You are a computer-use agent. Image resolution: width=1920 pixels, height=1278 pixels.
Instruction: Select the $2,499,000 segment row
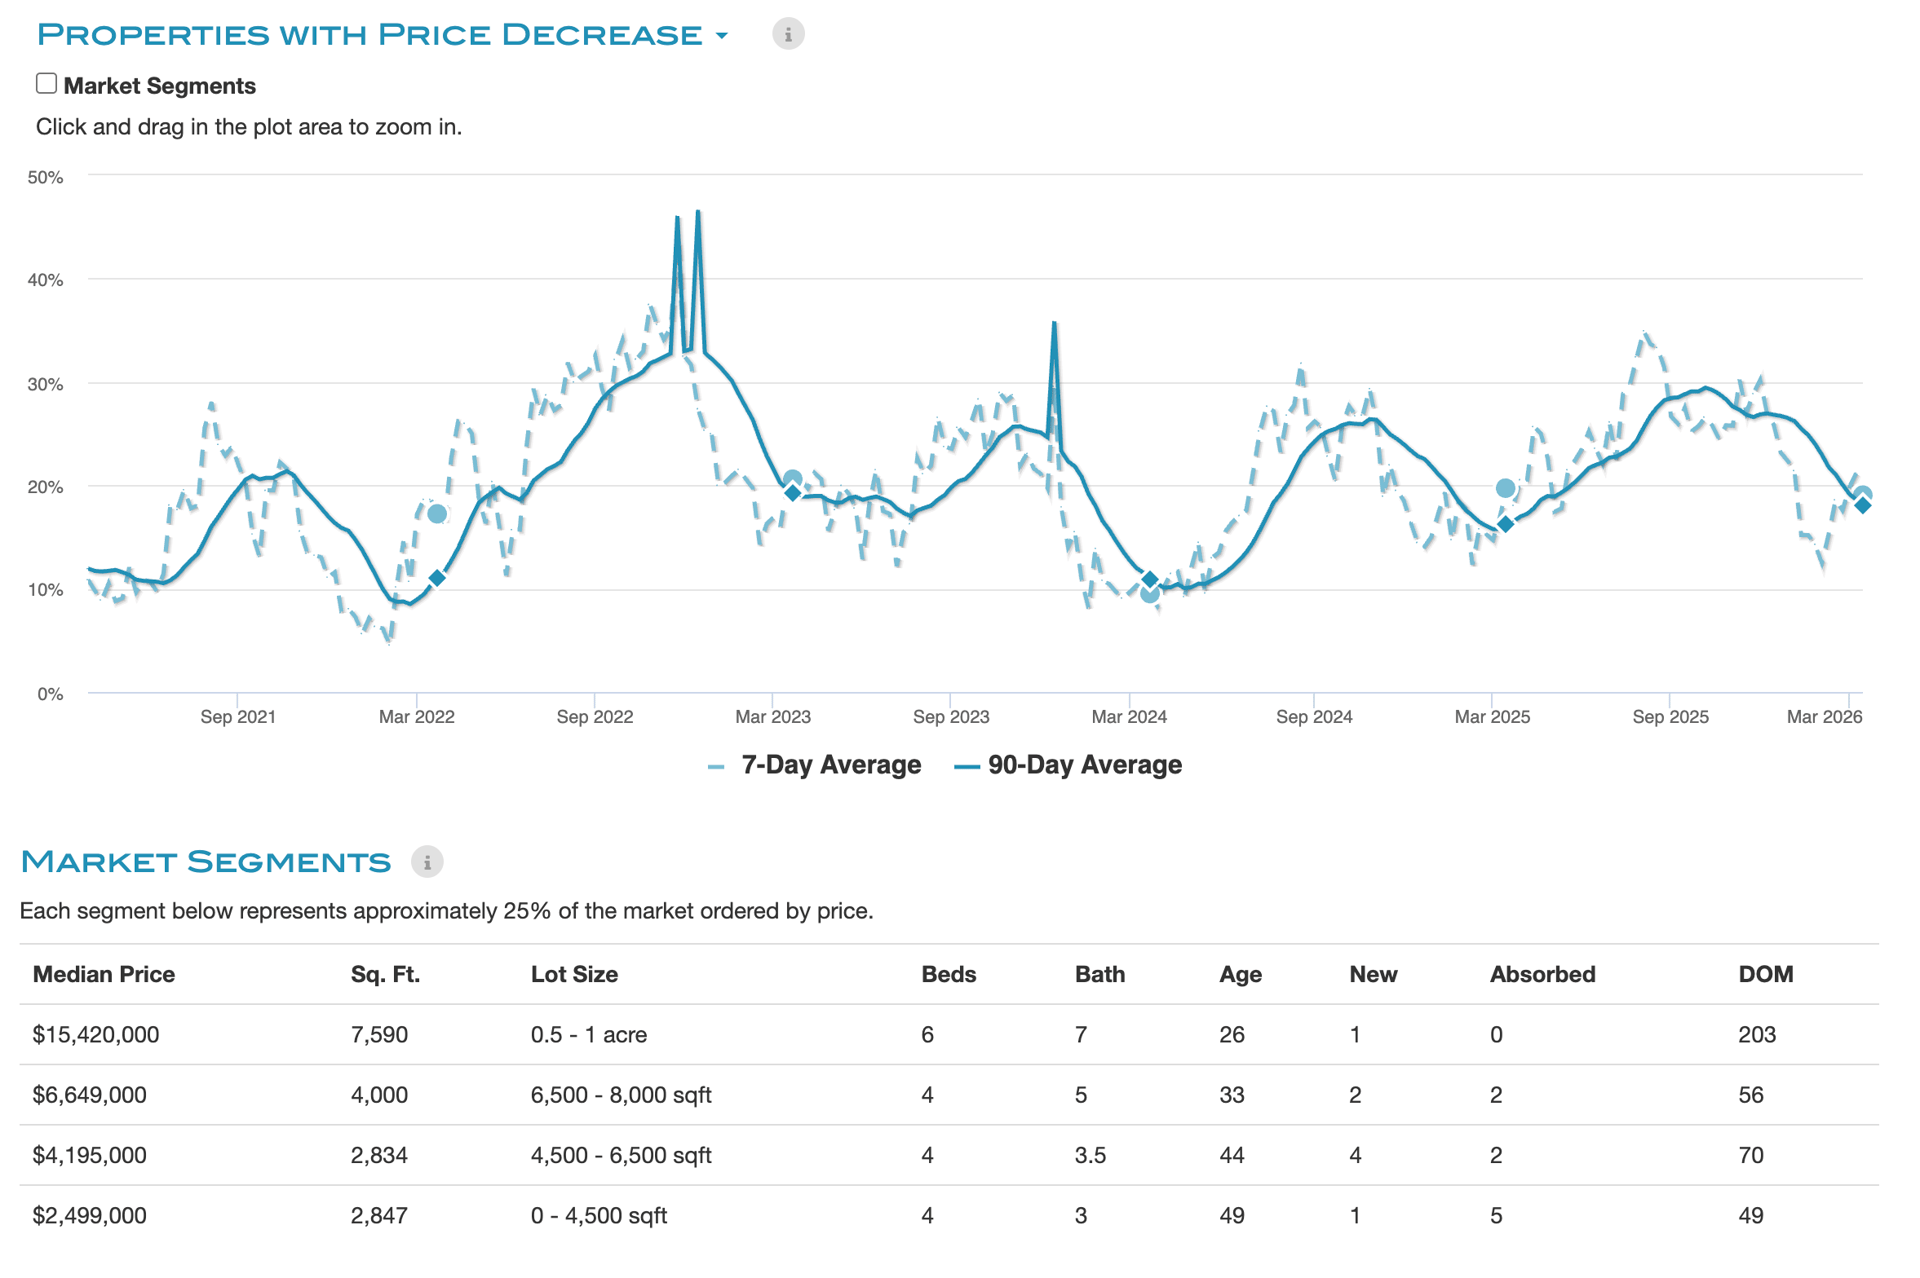coord(89,1216)
